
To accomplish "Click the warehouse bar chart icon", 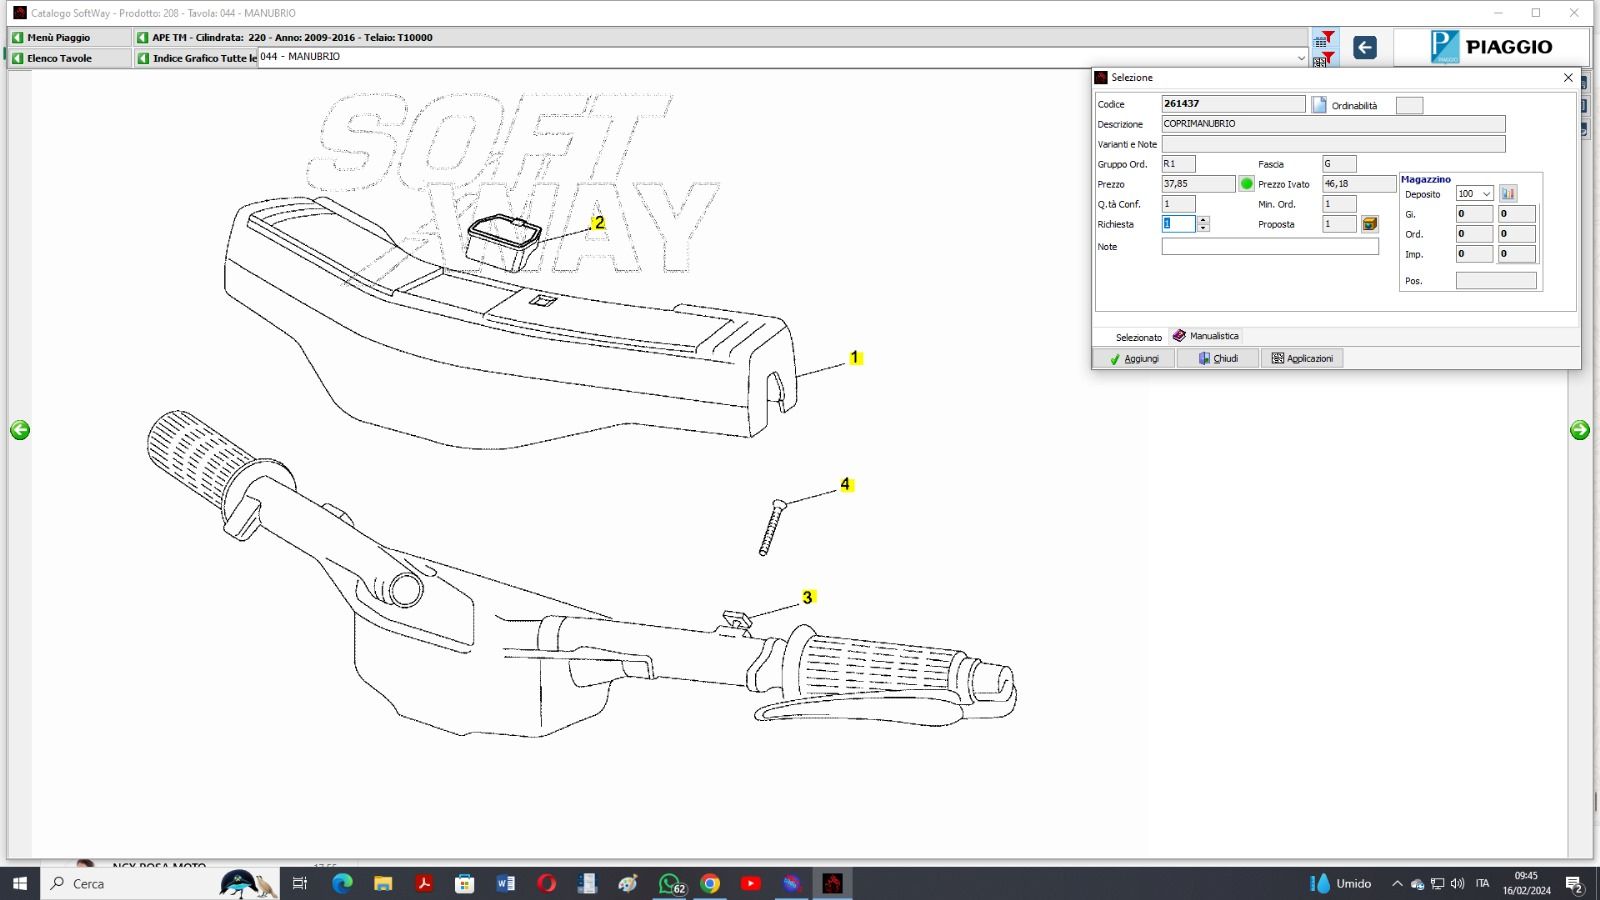I will (1508, 194).
